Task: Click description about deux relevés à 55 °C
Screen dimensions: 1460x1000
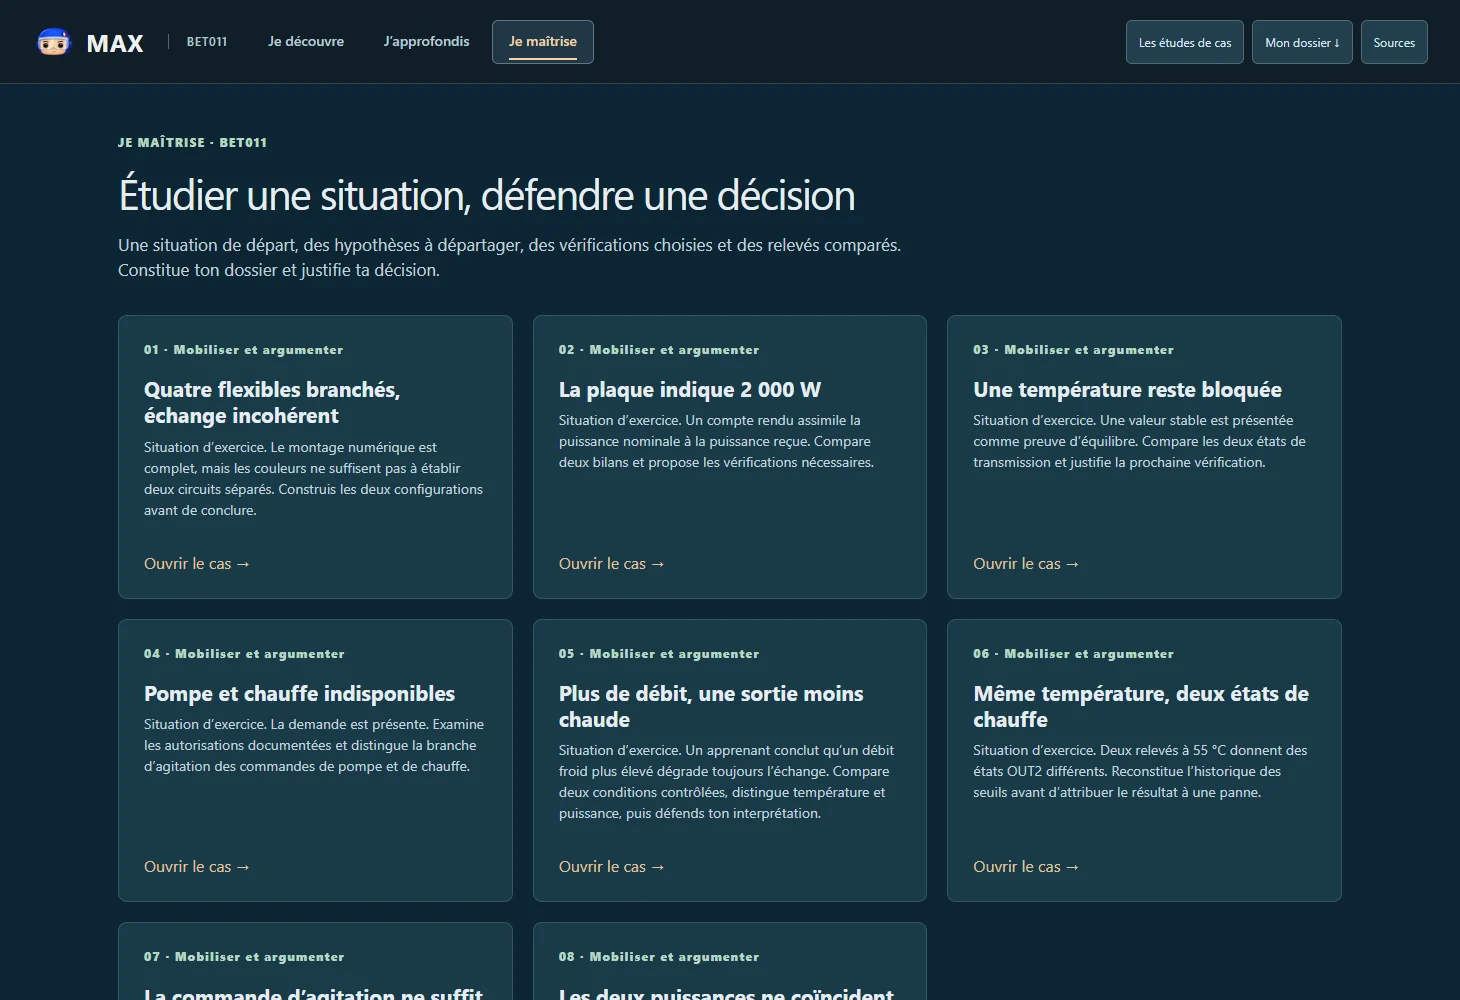Action: pyautogui.click(x=1140, y=771)
